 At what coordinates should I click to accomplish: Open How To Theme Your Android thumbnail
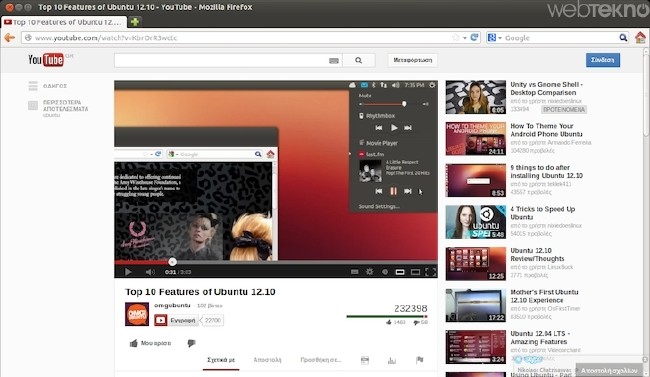(x=476, y=139)
